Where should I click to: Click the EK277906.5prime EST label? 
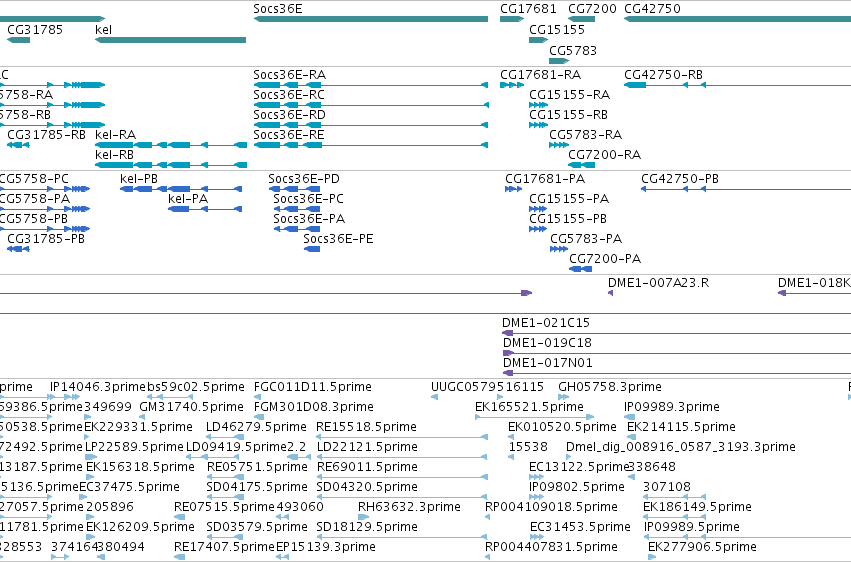pyautogui.click(x=702, y=547)
